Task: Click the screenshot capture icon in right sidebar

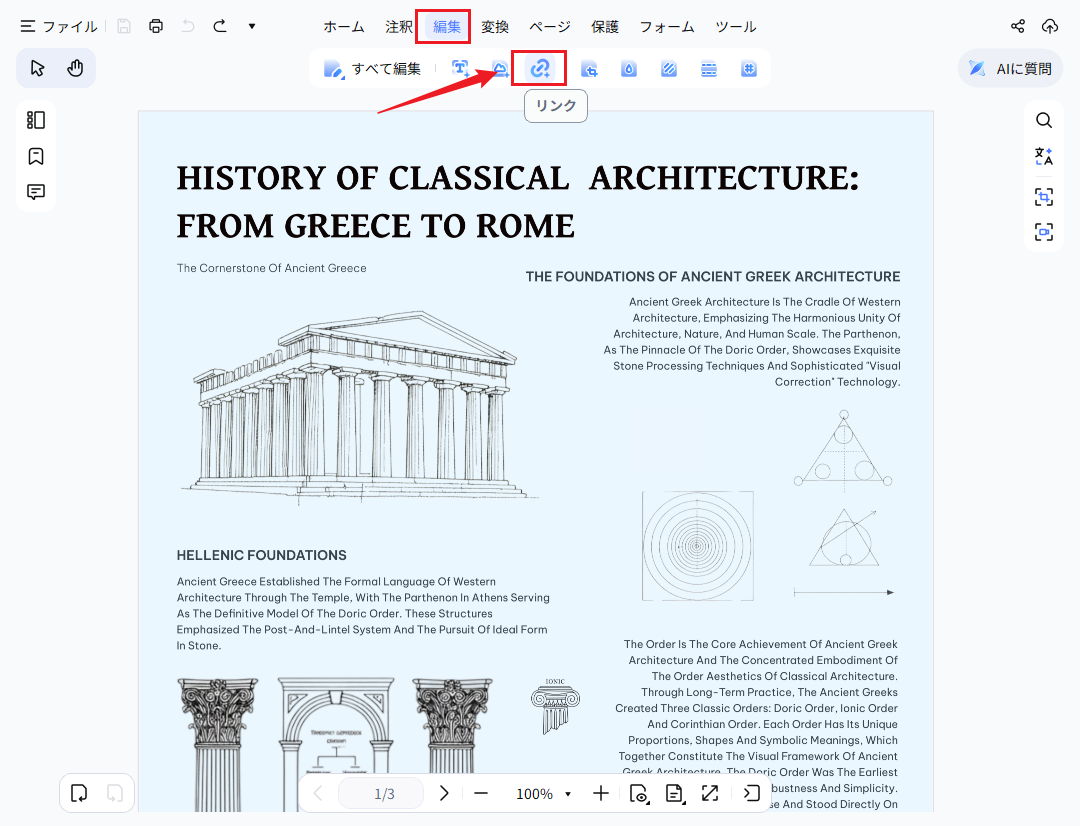Action: [1044, 197]
